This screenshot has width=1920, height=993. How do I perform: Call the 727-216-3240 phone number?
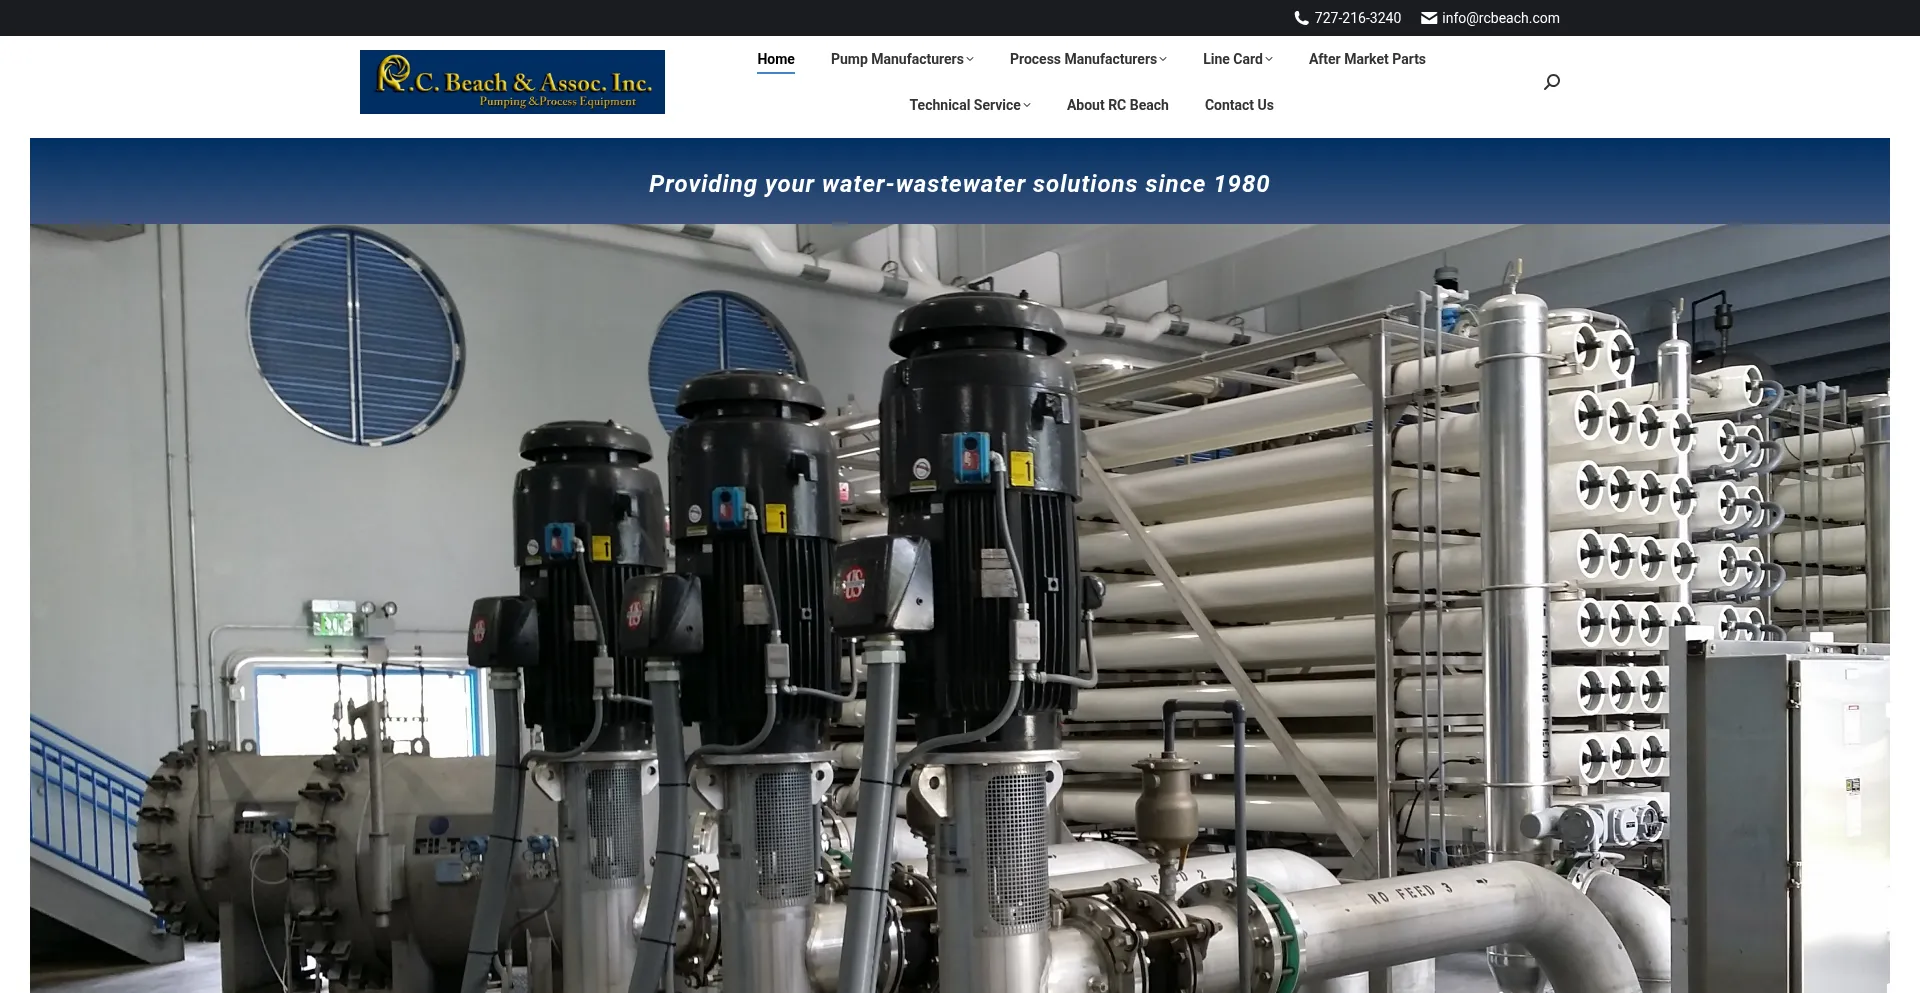(1357, 18)
